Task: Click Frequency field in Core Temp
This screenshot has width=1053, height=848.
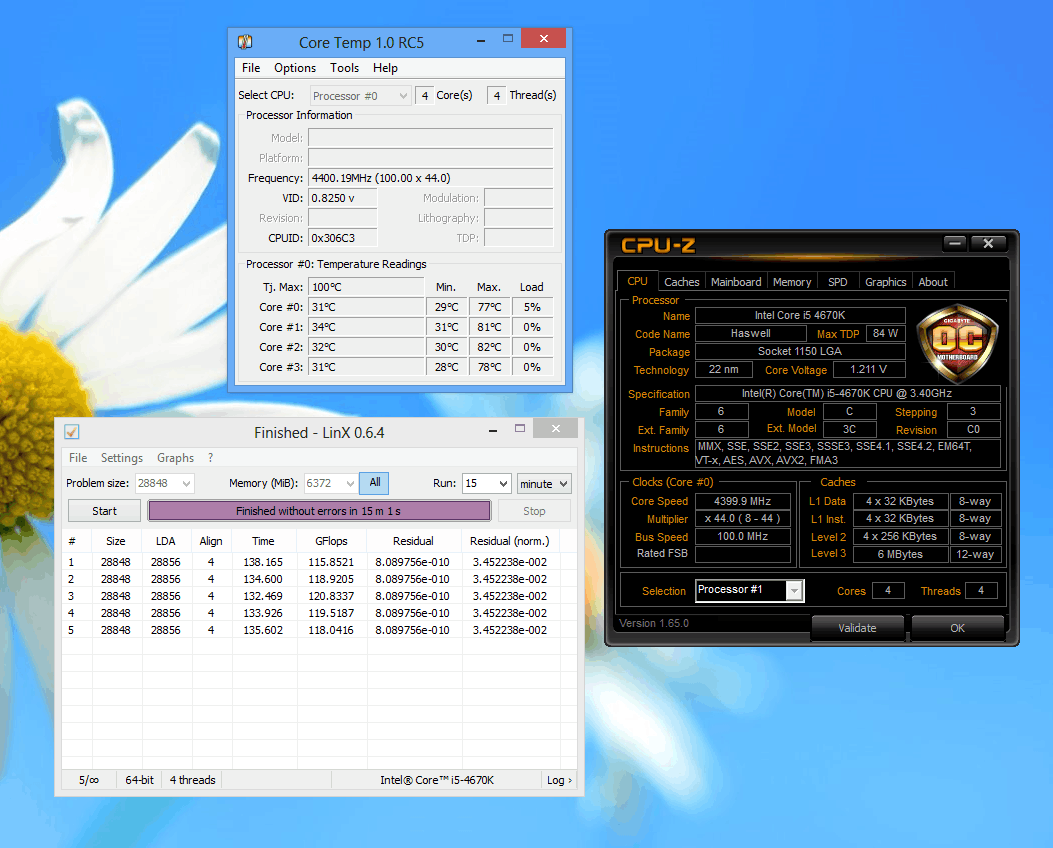Action: (430, 178)
